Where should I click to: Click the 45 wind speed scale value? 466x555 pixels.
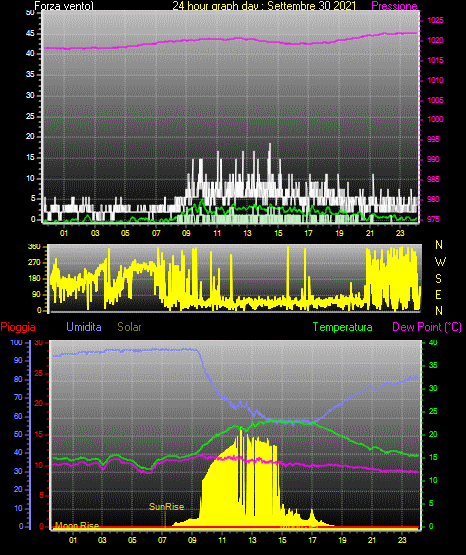[x=30, y=33]
